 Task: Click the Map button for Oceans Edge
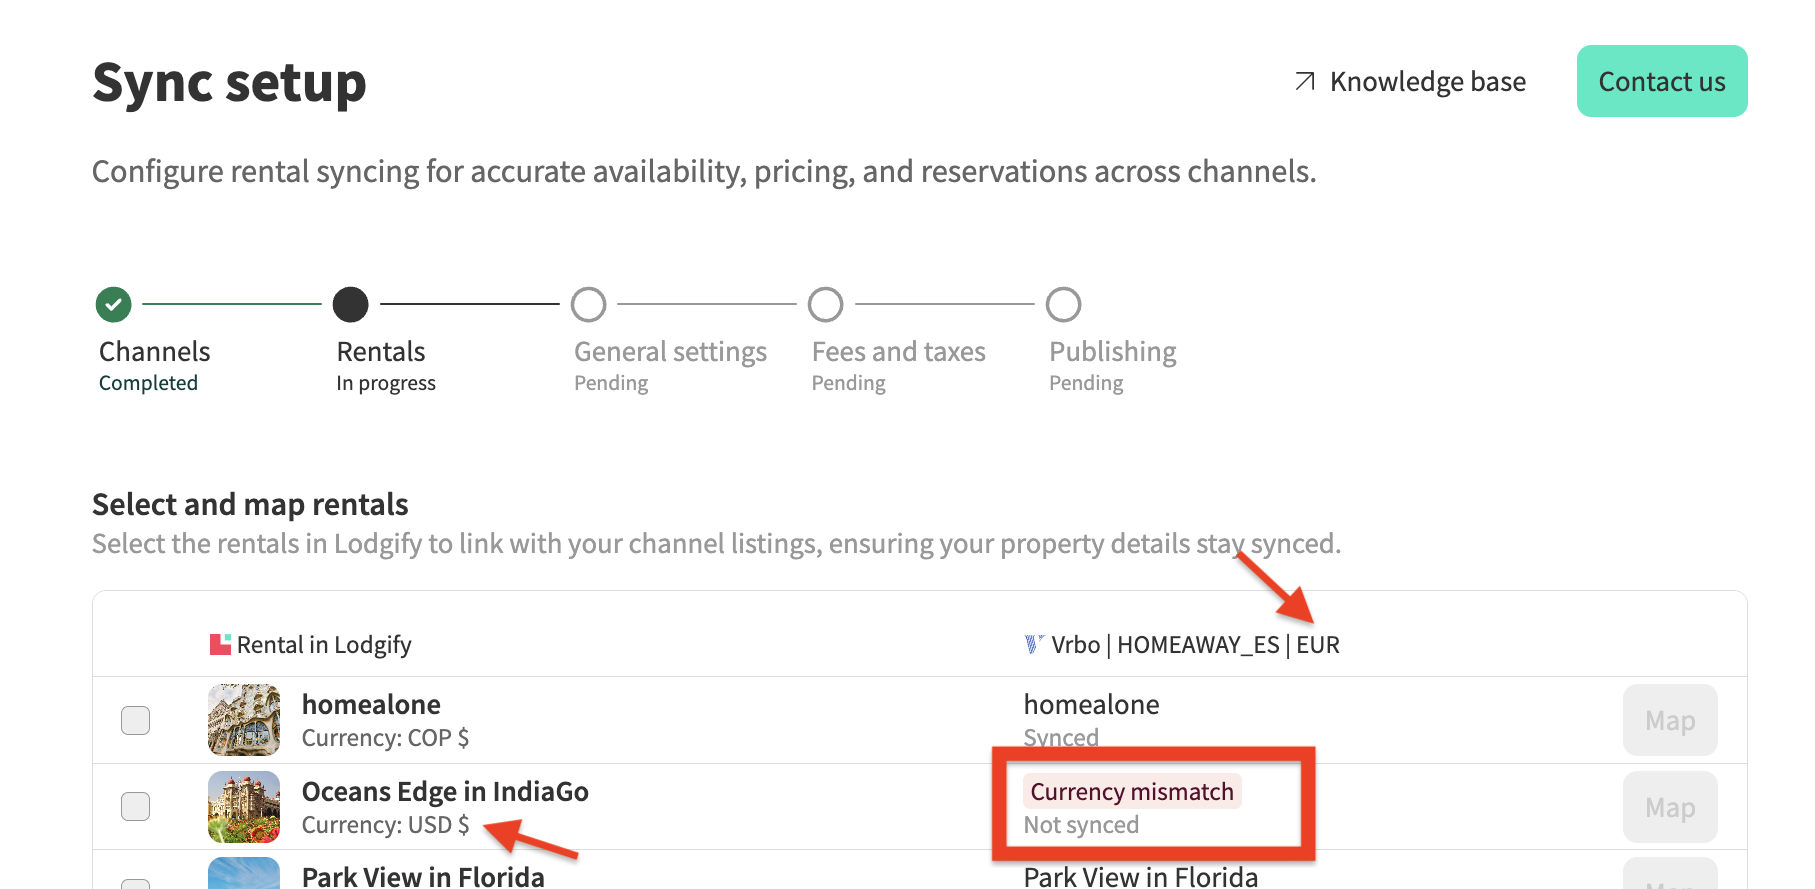[x=1670, y=807]
